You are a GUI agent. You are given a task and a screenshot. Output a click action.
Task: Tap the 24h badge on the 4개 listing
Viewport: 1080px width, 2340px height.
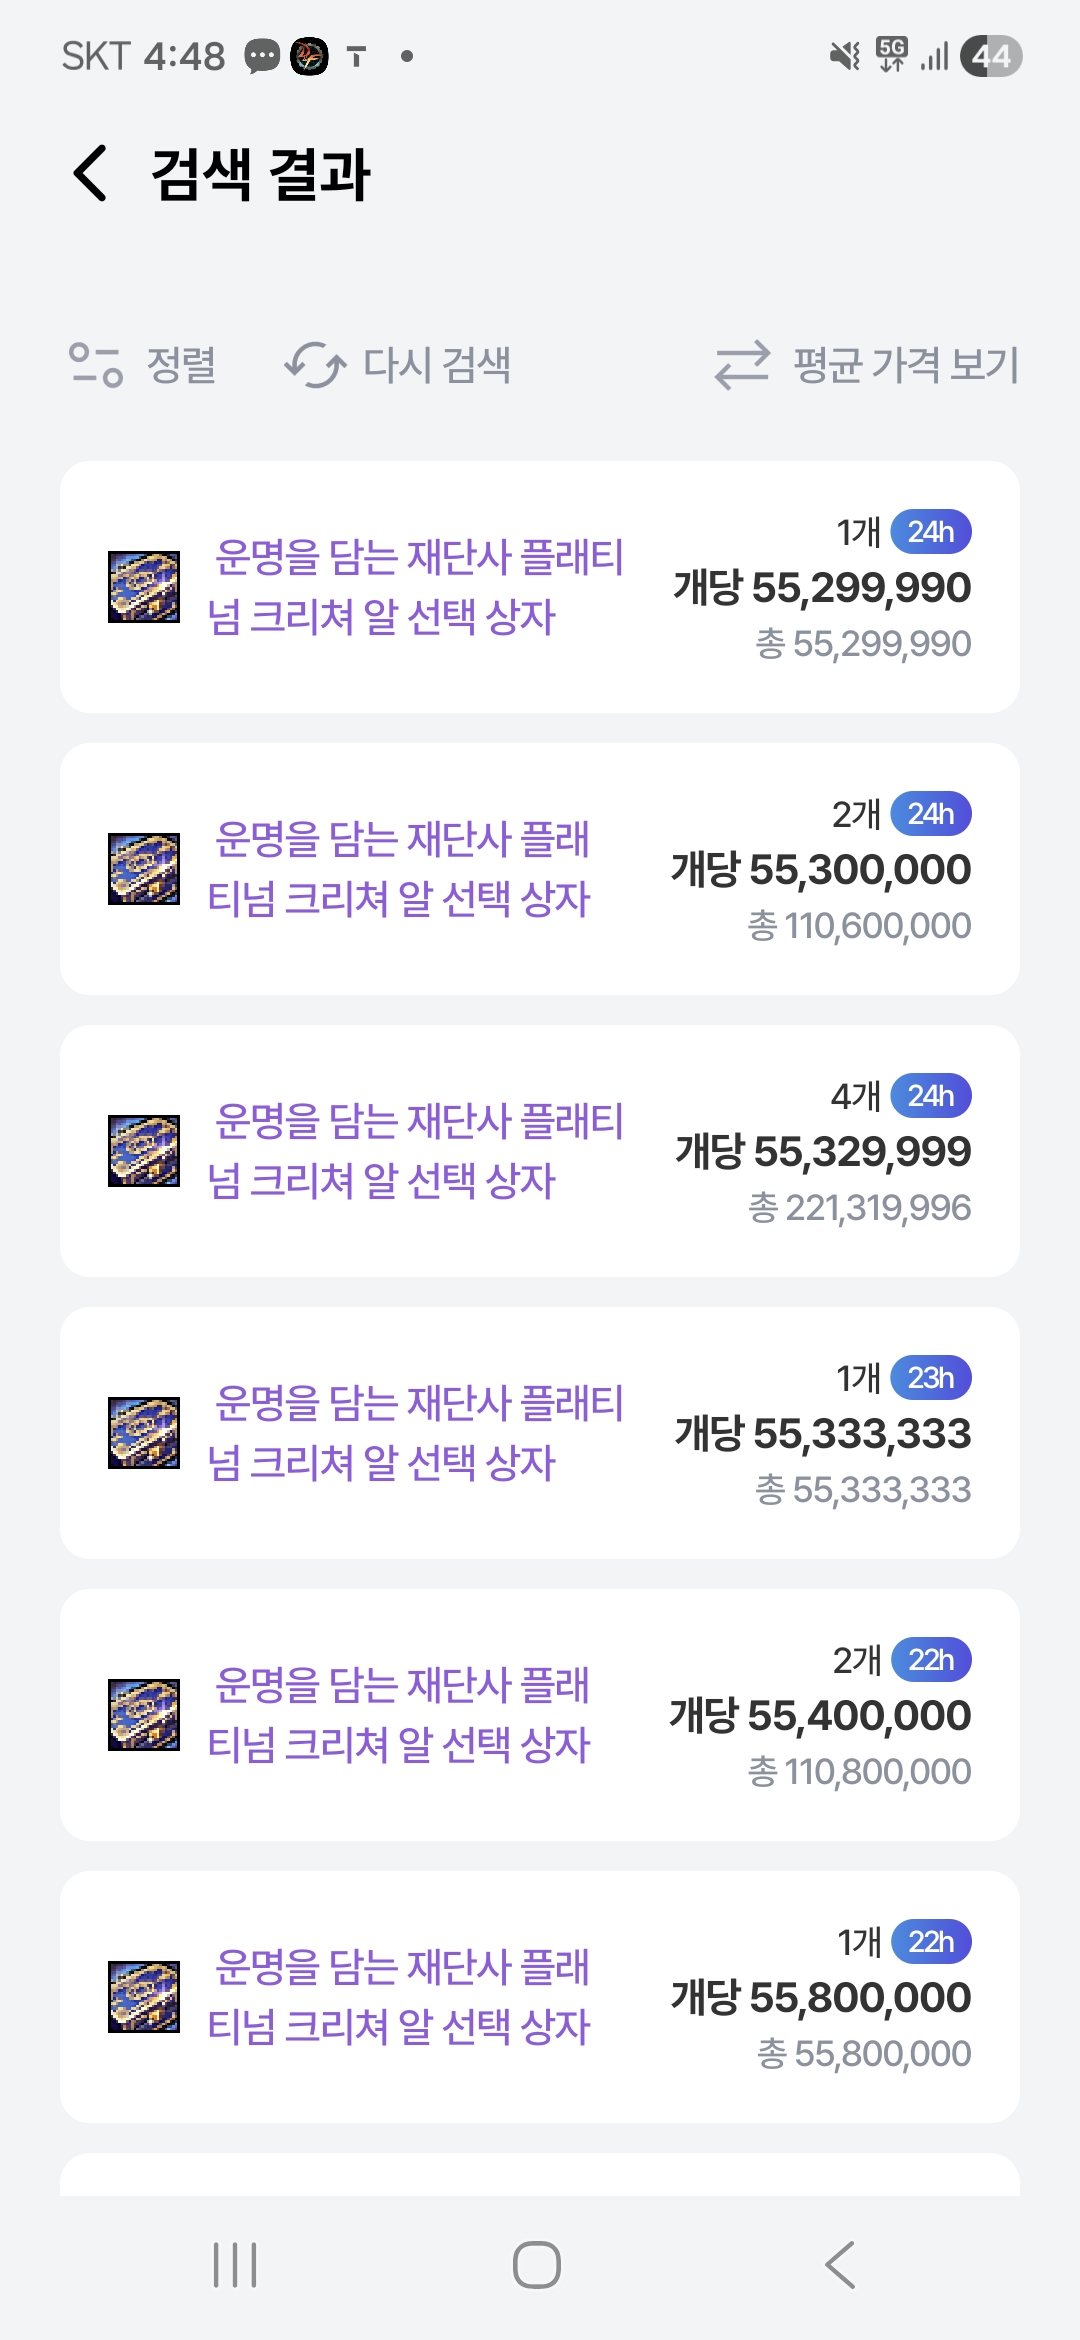(x=931, y=1096)
